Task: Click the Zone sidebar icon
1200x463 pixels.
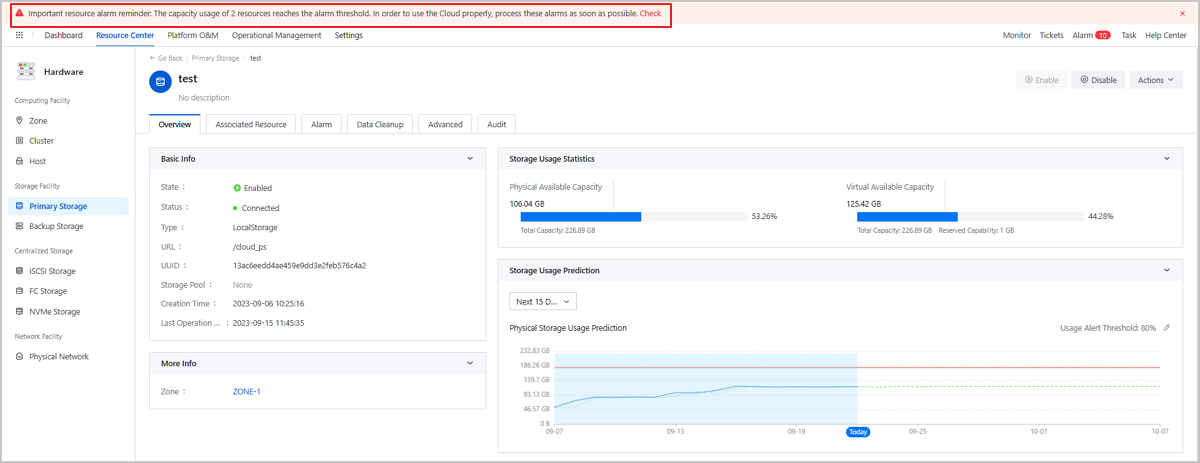Action: click(19, 121)
